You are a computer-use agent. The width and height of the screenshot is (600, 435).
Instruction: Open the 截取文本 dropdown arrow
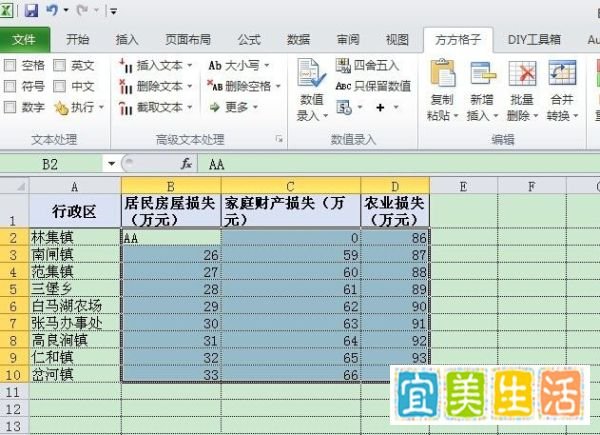coord(190,108)
